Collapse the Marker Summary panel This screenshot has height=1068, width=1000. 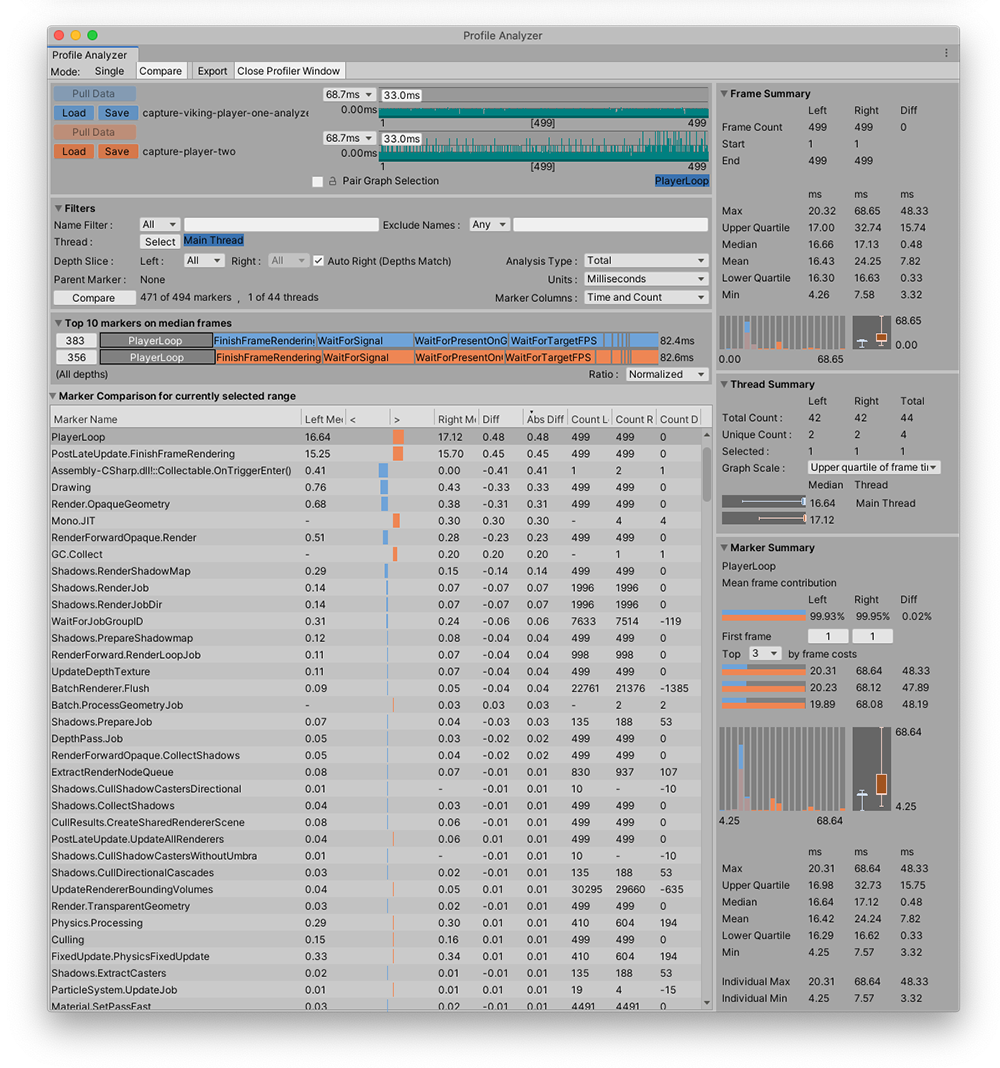point(723,547)
